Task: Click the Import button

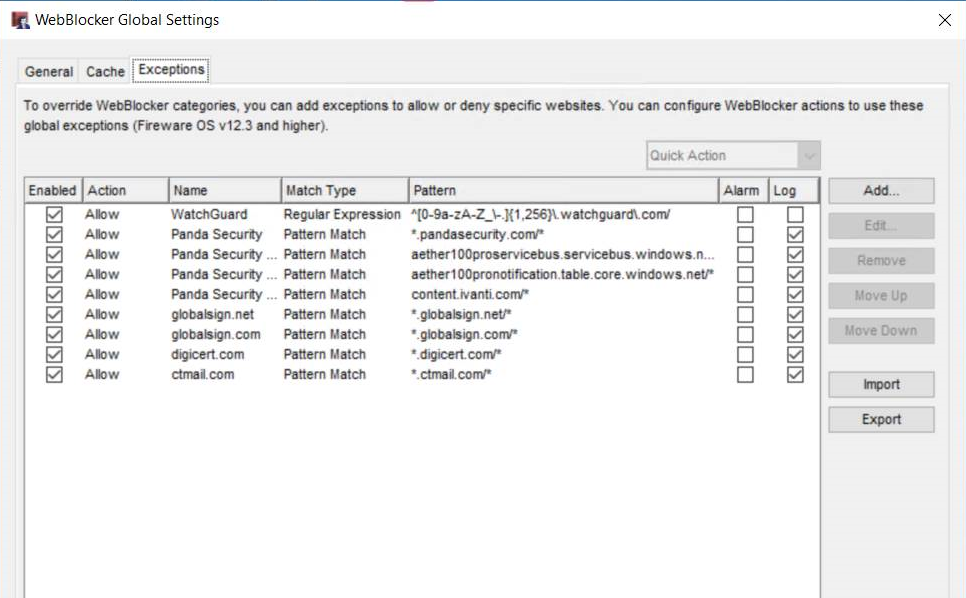Action: [x=880, y=384]
